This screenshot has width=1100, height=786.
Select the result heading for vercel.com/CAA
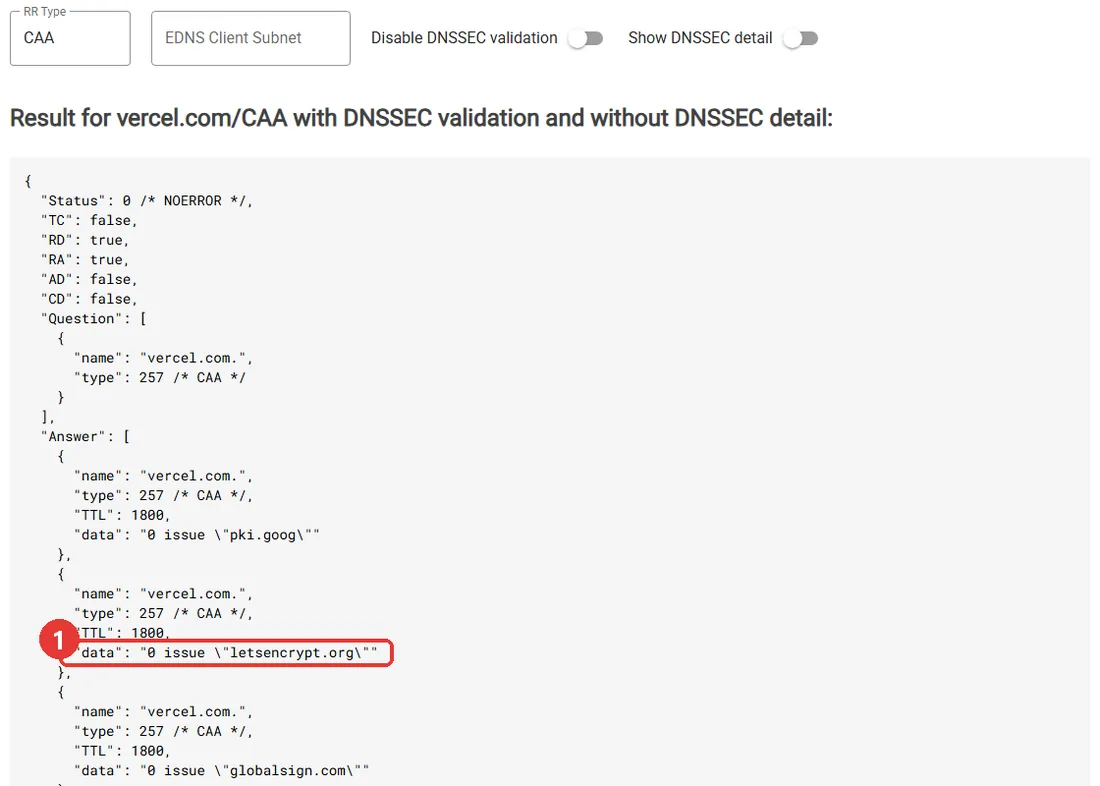coord(421,118)
